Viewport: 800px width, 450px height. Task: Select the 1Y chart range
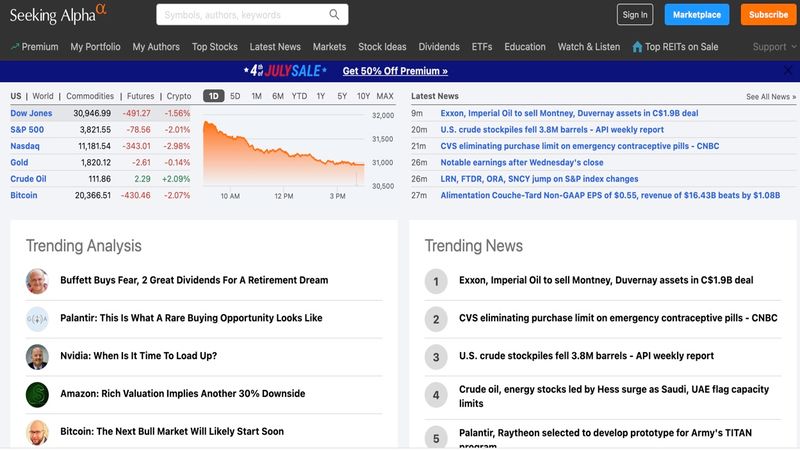320,96
